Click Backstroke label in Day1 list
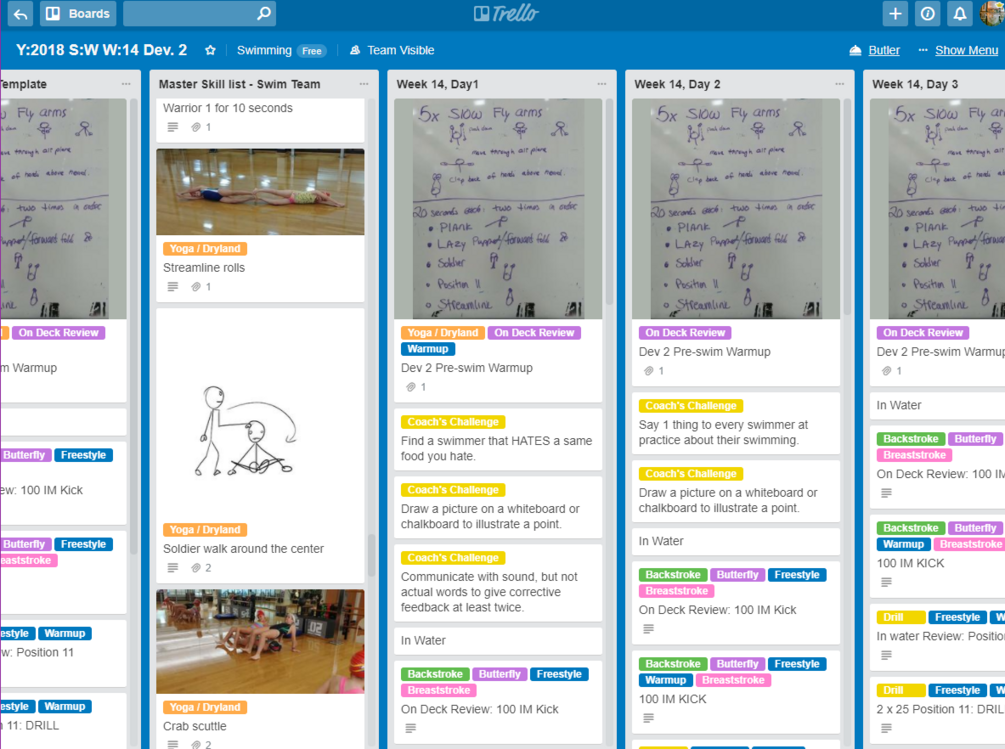The height and width of the screenshot is (749, 1005). point(435,674)
